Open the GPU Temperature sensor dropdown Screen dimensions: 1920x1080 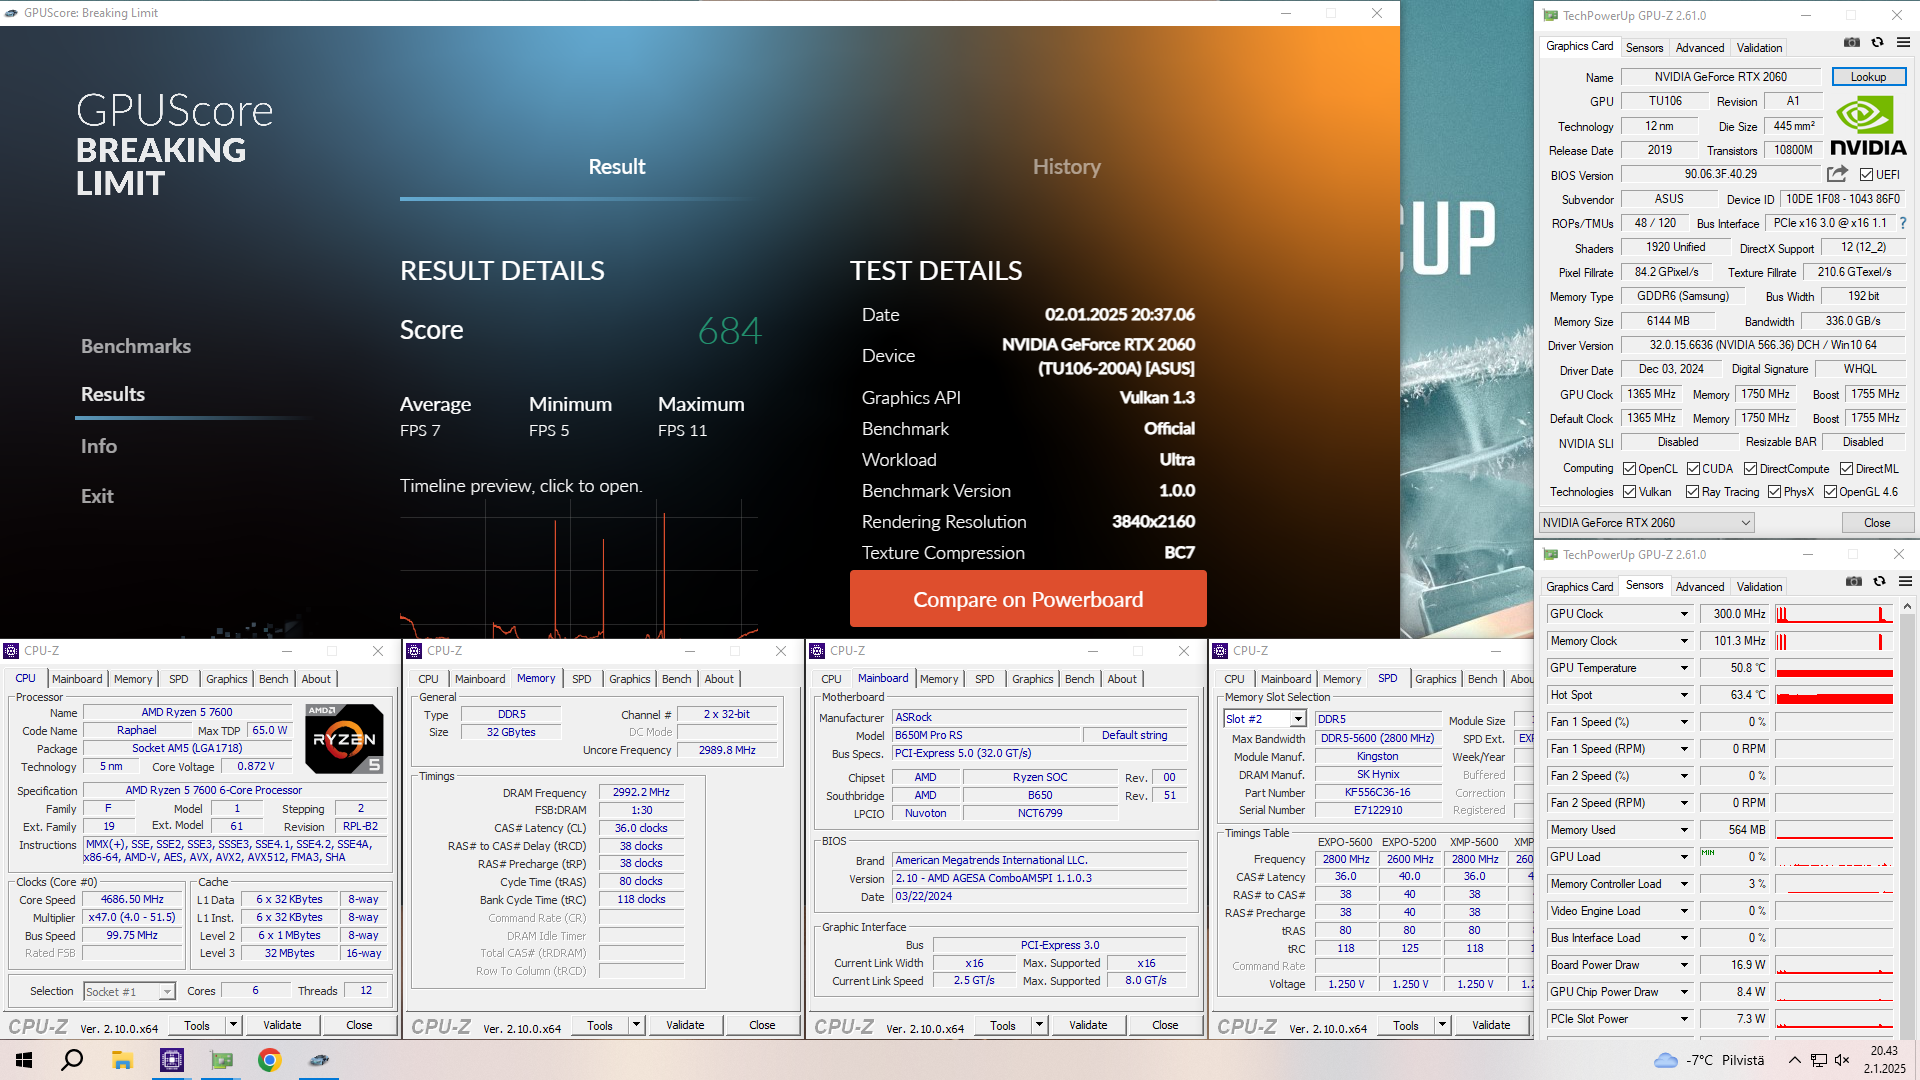pos(1684,668)
